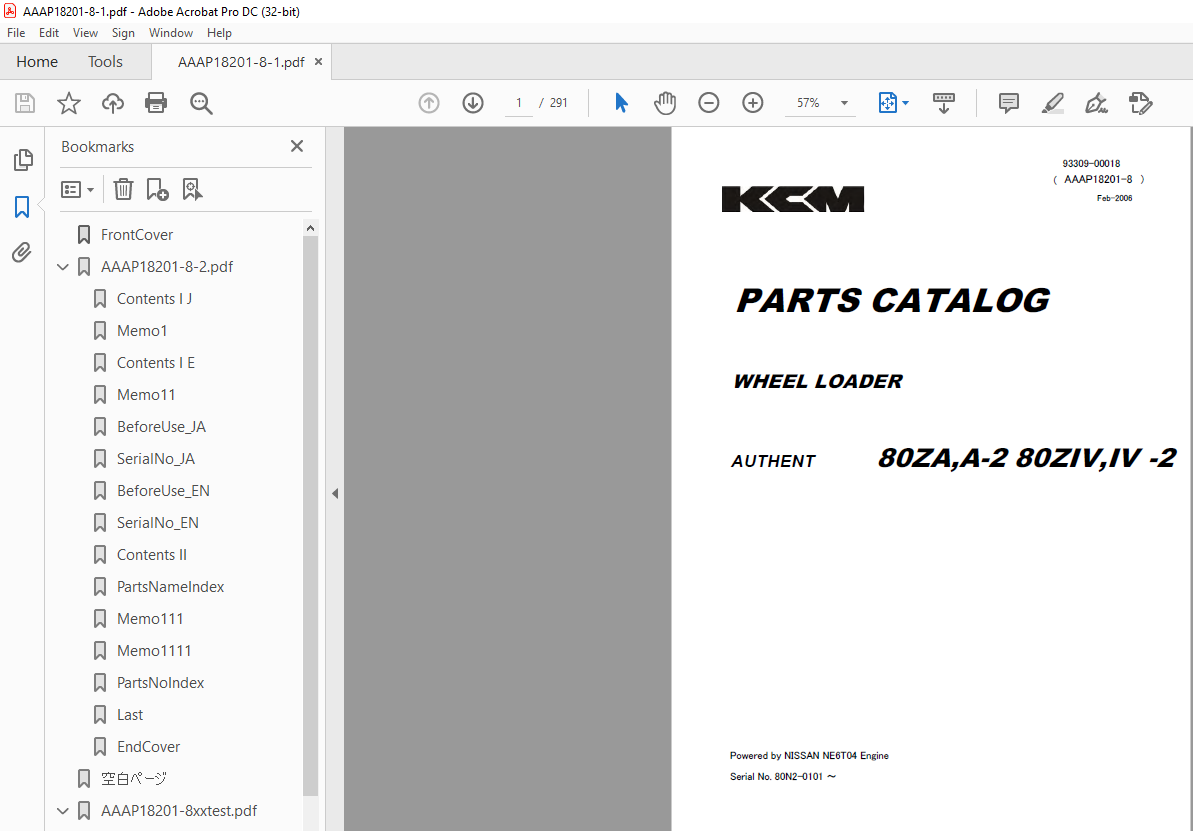Click the Zoom Out minus icon

point(709,103)
